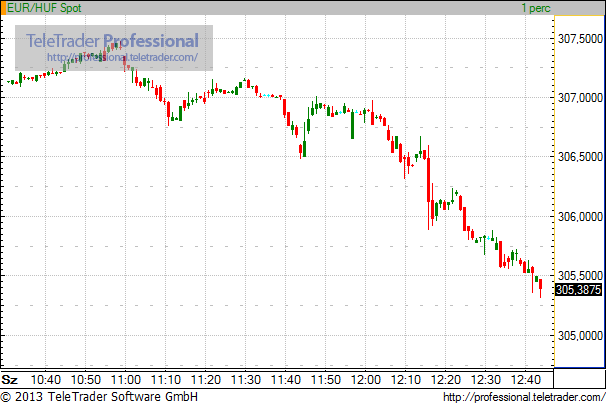This screenshot has height=406, width=606.
Task: Click the 305,5000 price axis label
Action: tap(580, 276)
